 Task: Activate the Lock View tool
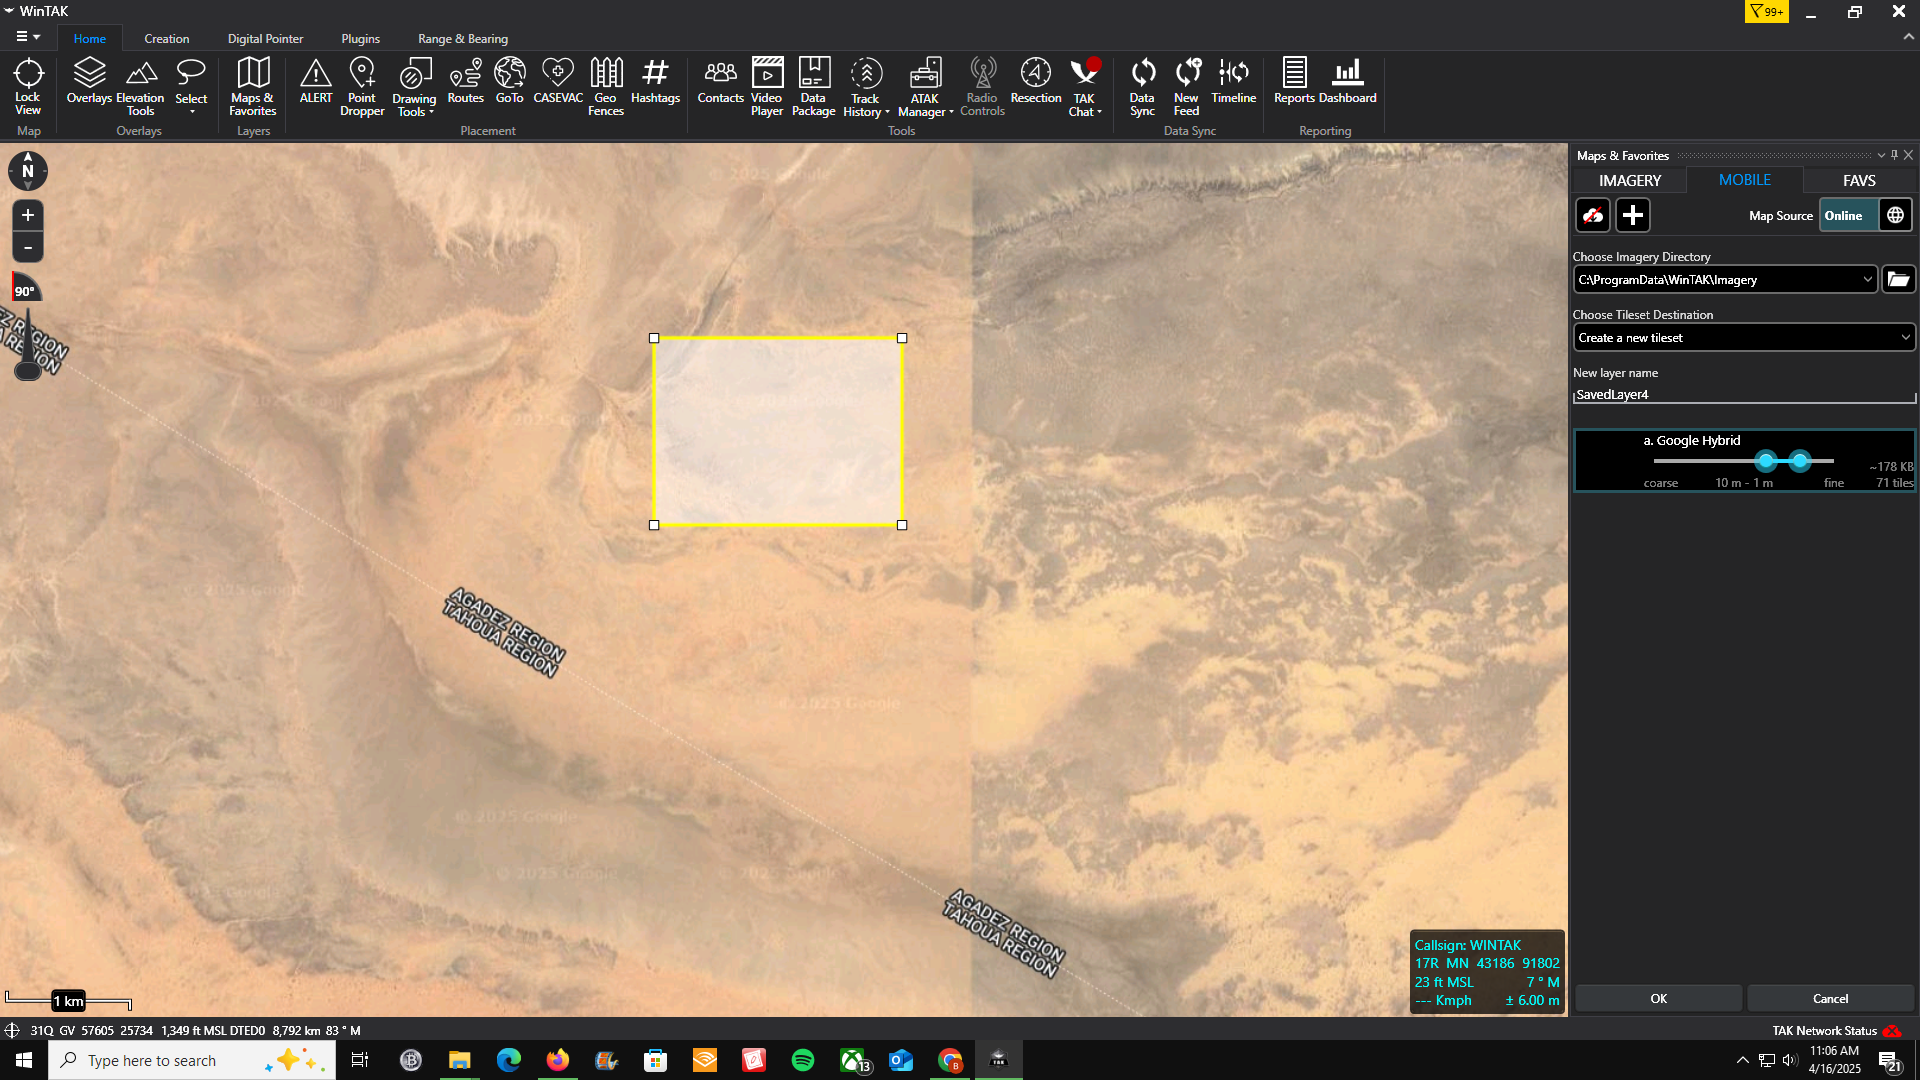tap(28, 86)
